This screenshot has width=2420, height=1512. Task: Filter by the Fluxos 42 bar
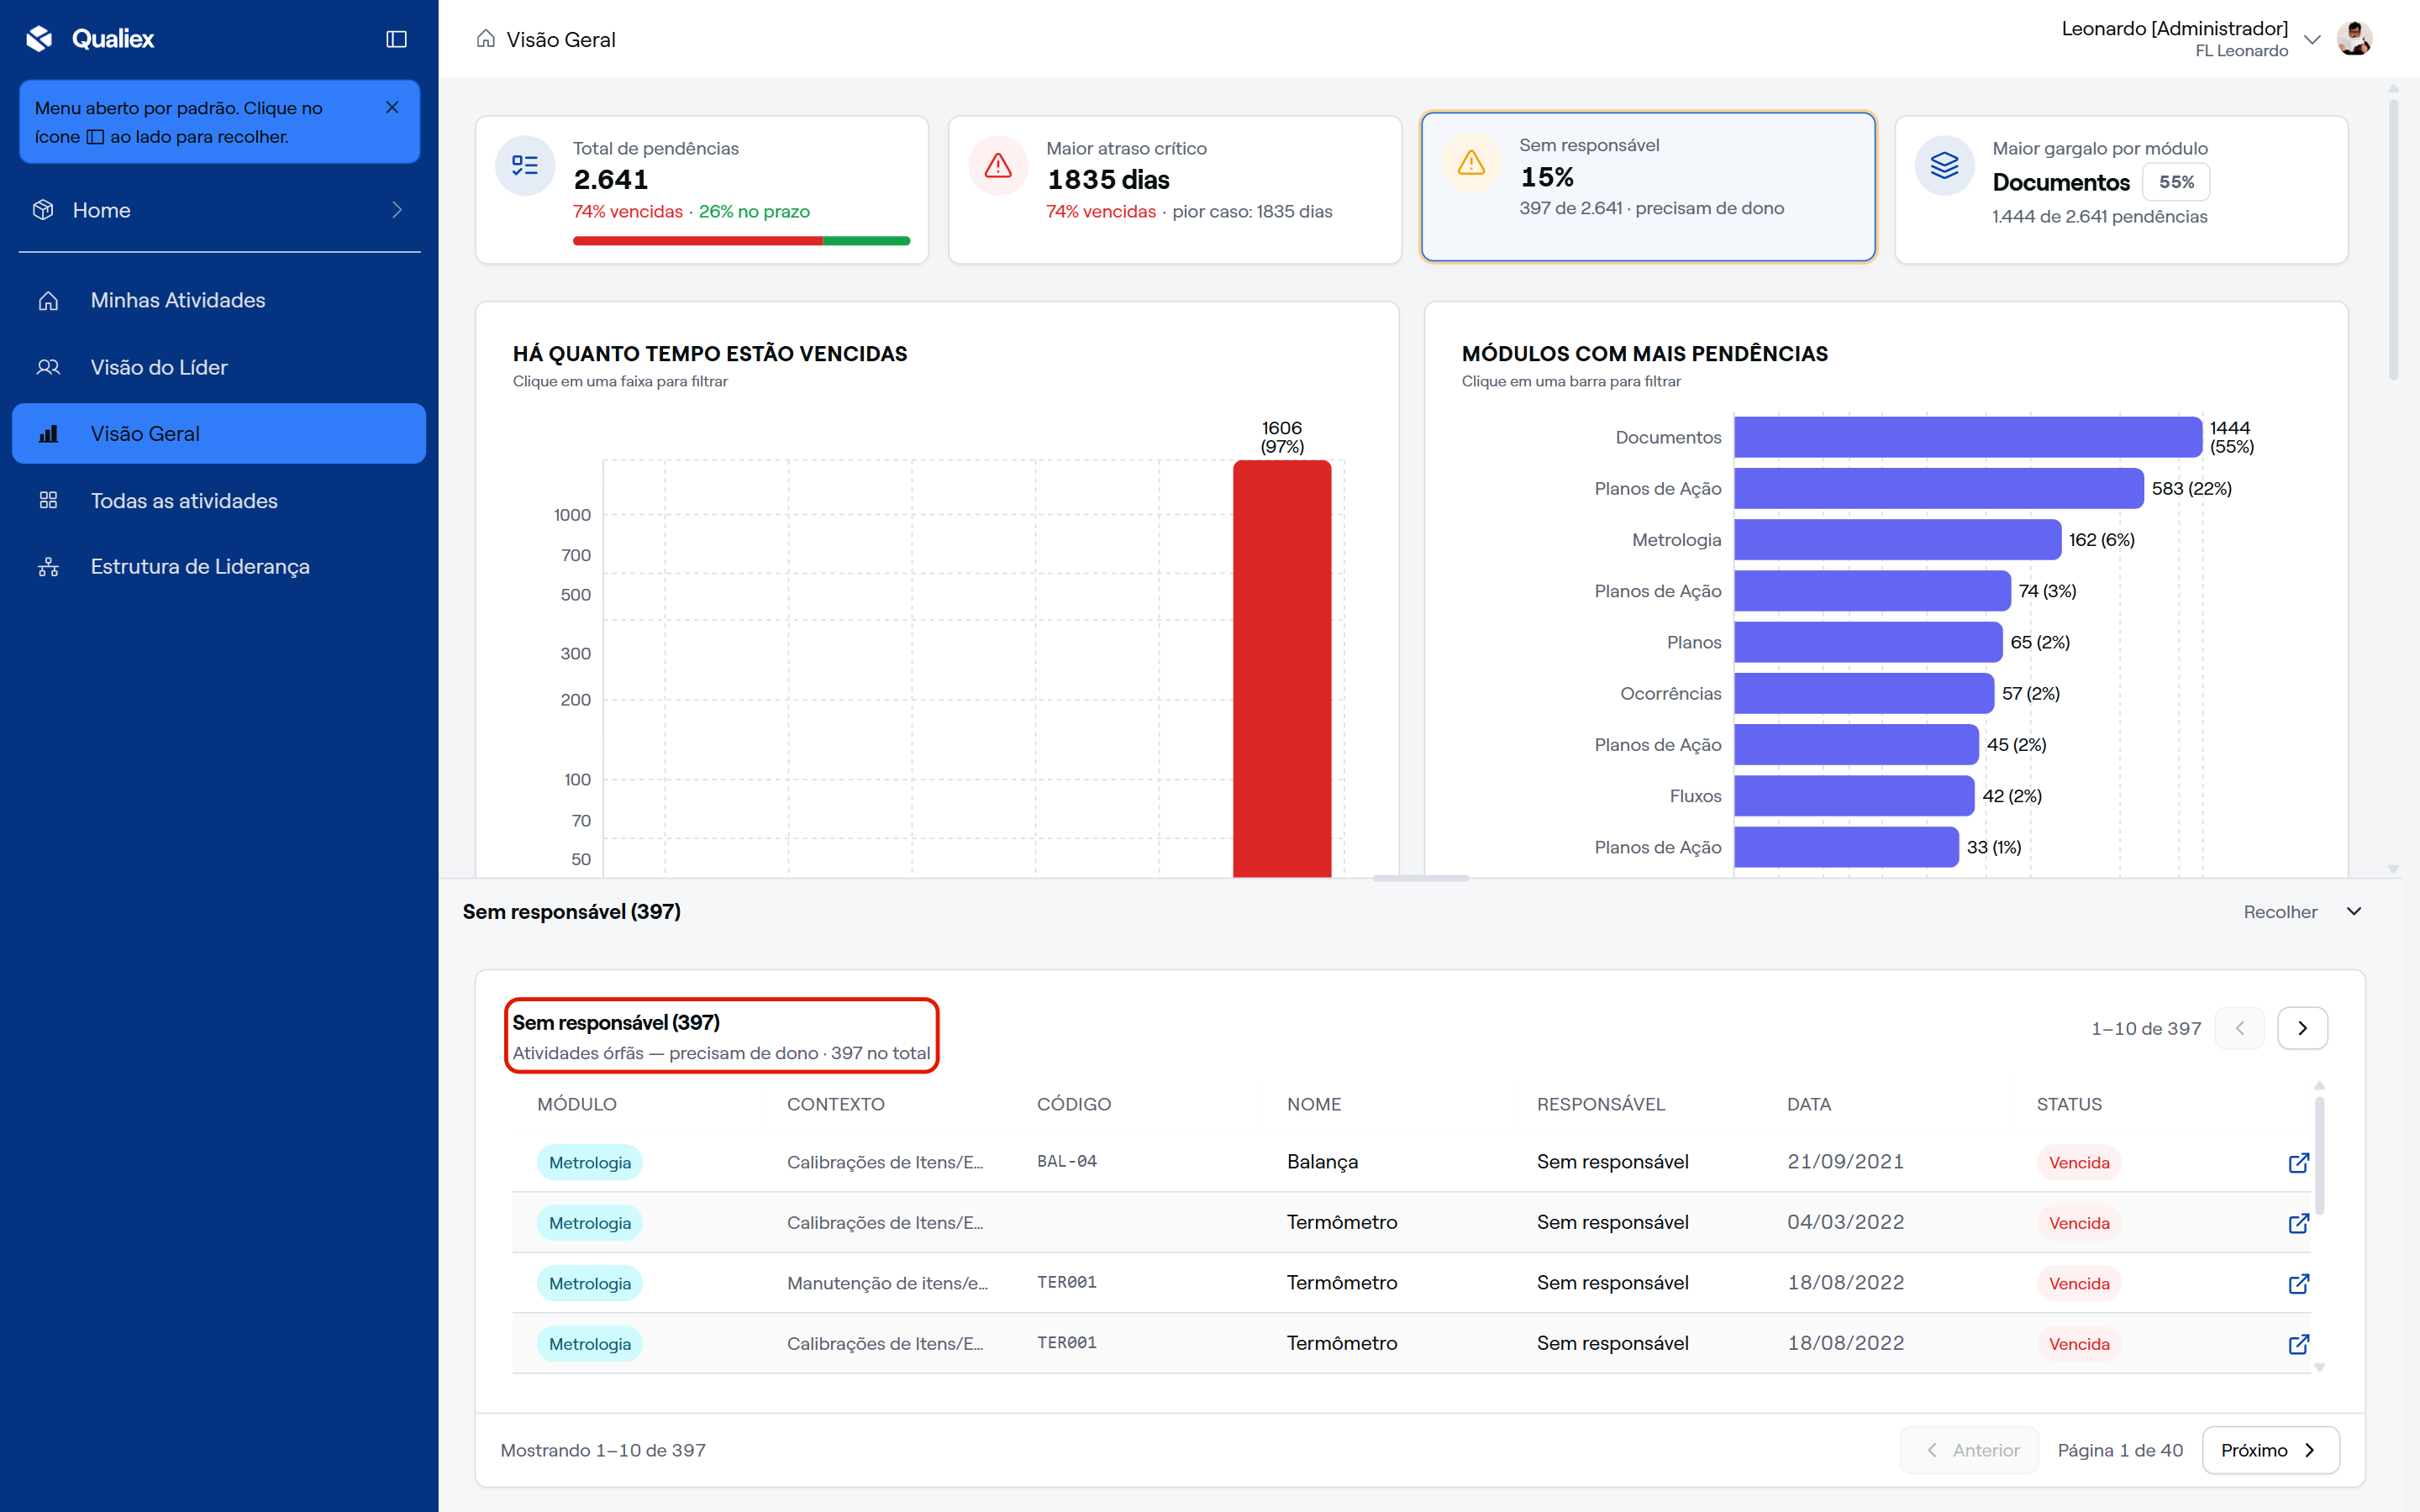point(1854,796)
